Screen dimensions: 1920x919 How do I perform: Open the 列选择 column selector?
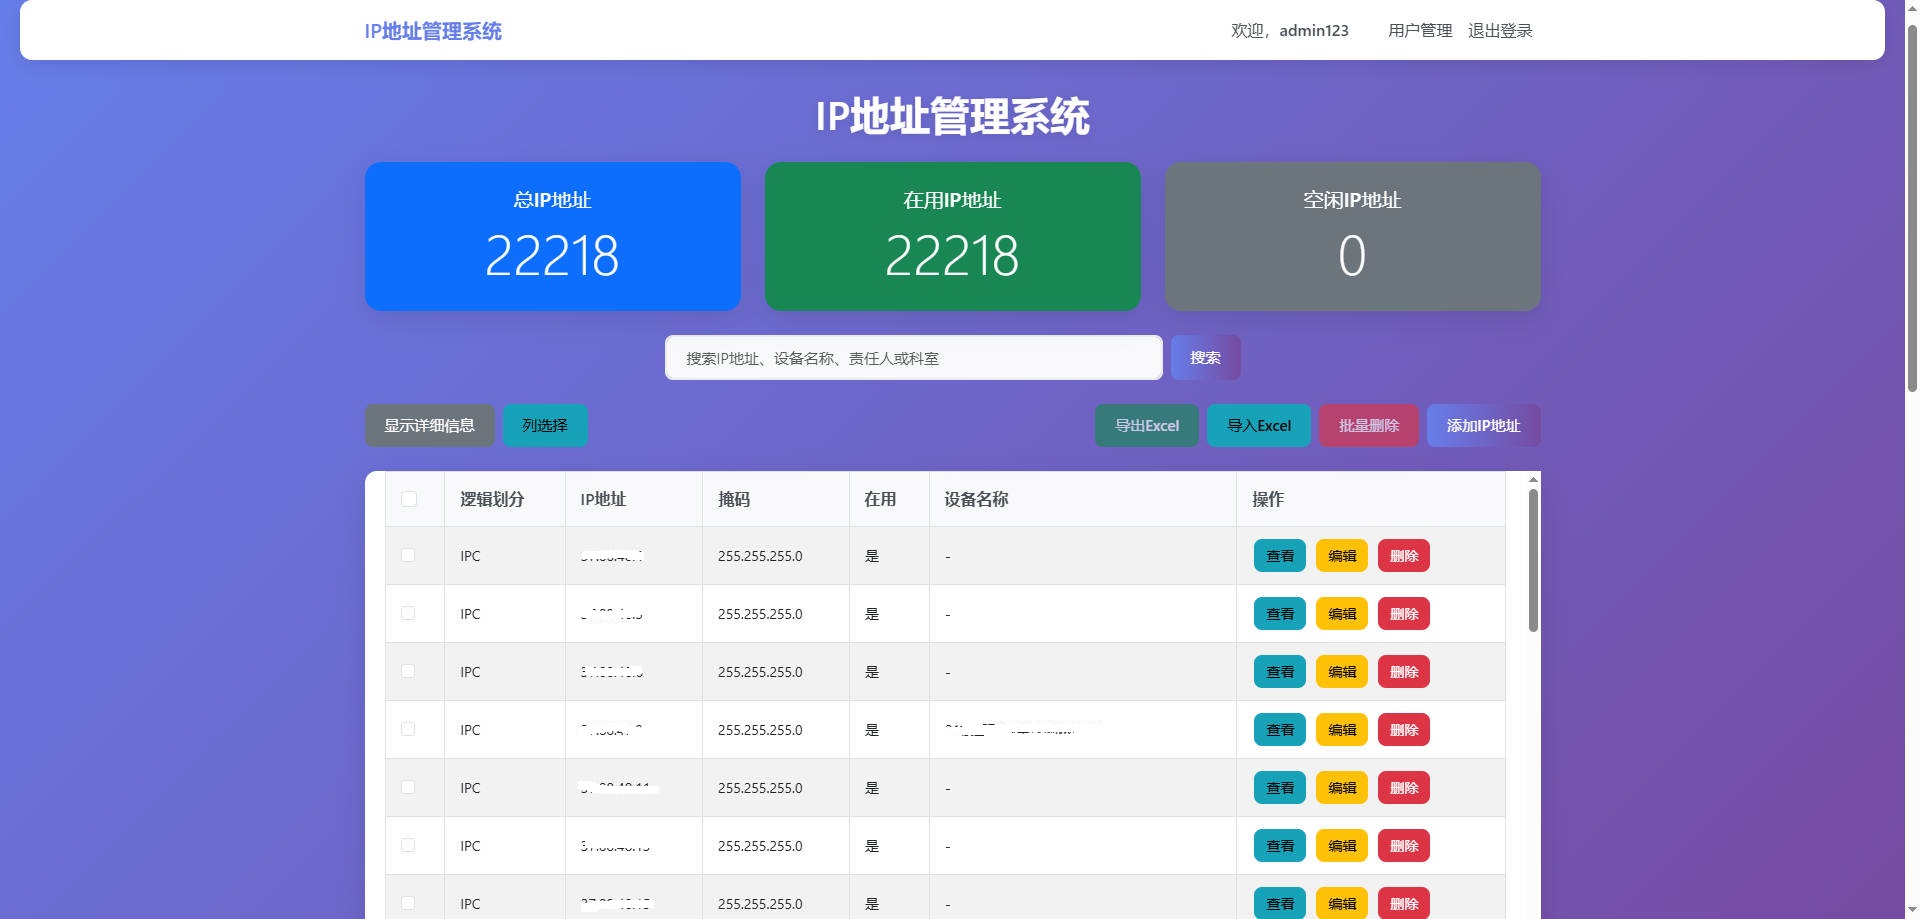545,426
